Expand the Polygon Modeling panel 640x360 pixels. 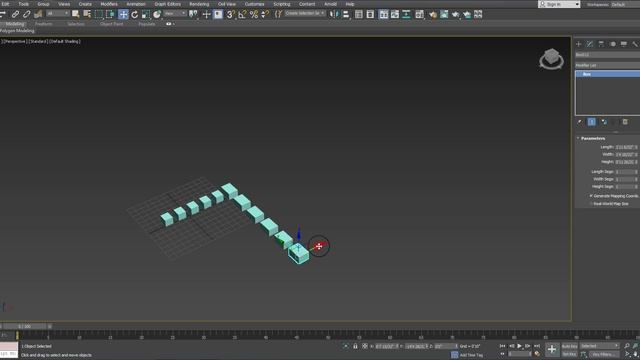click(x=17, y=31)
